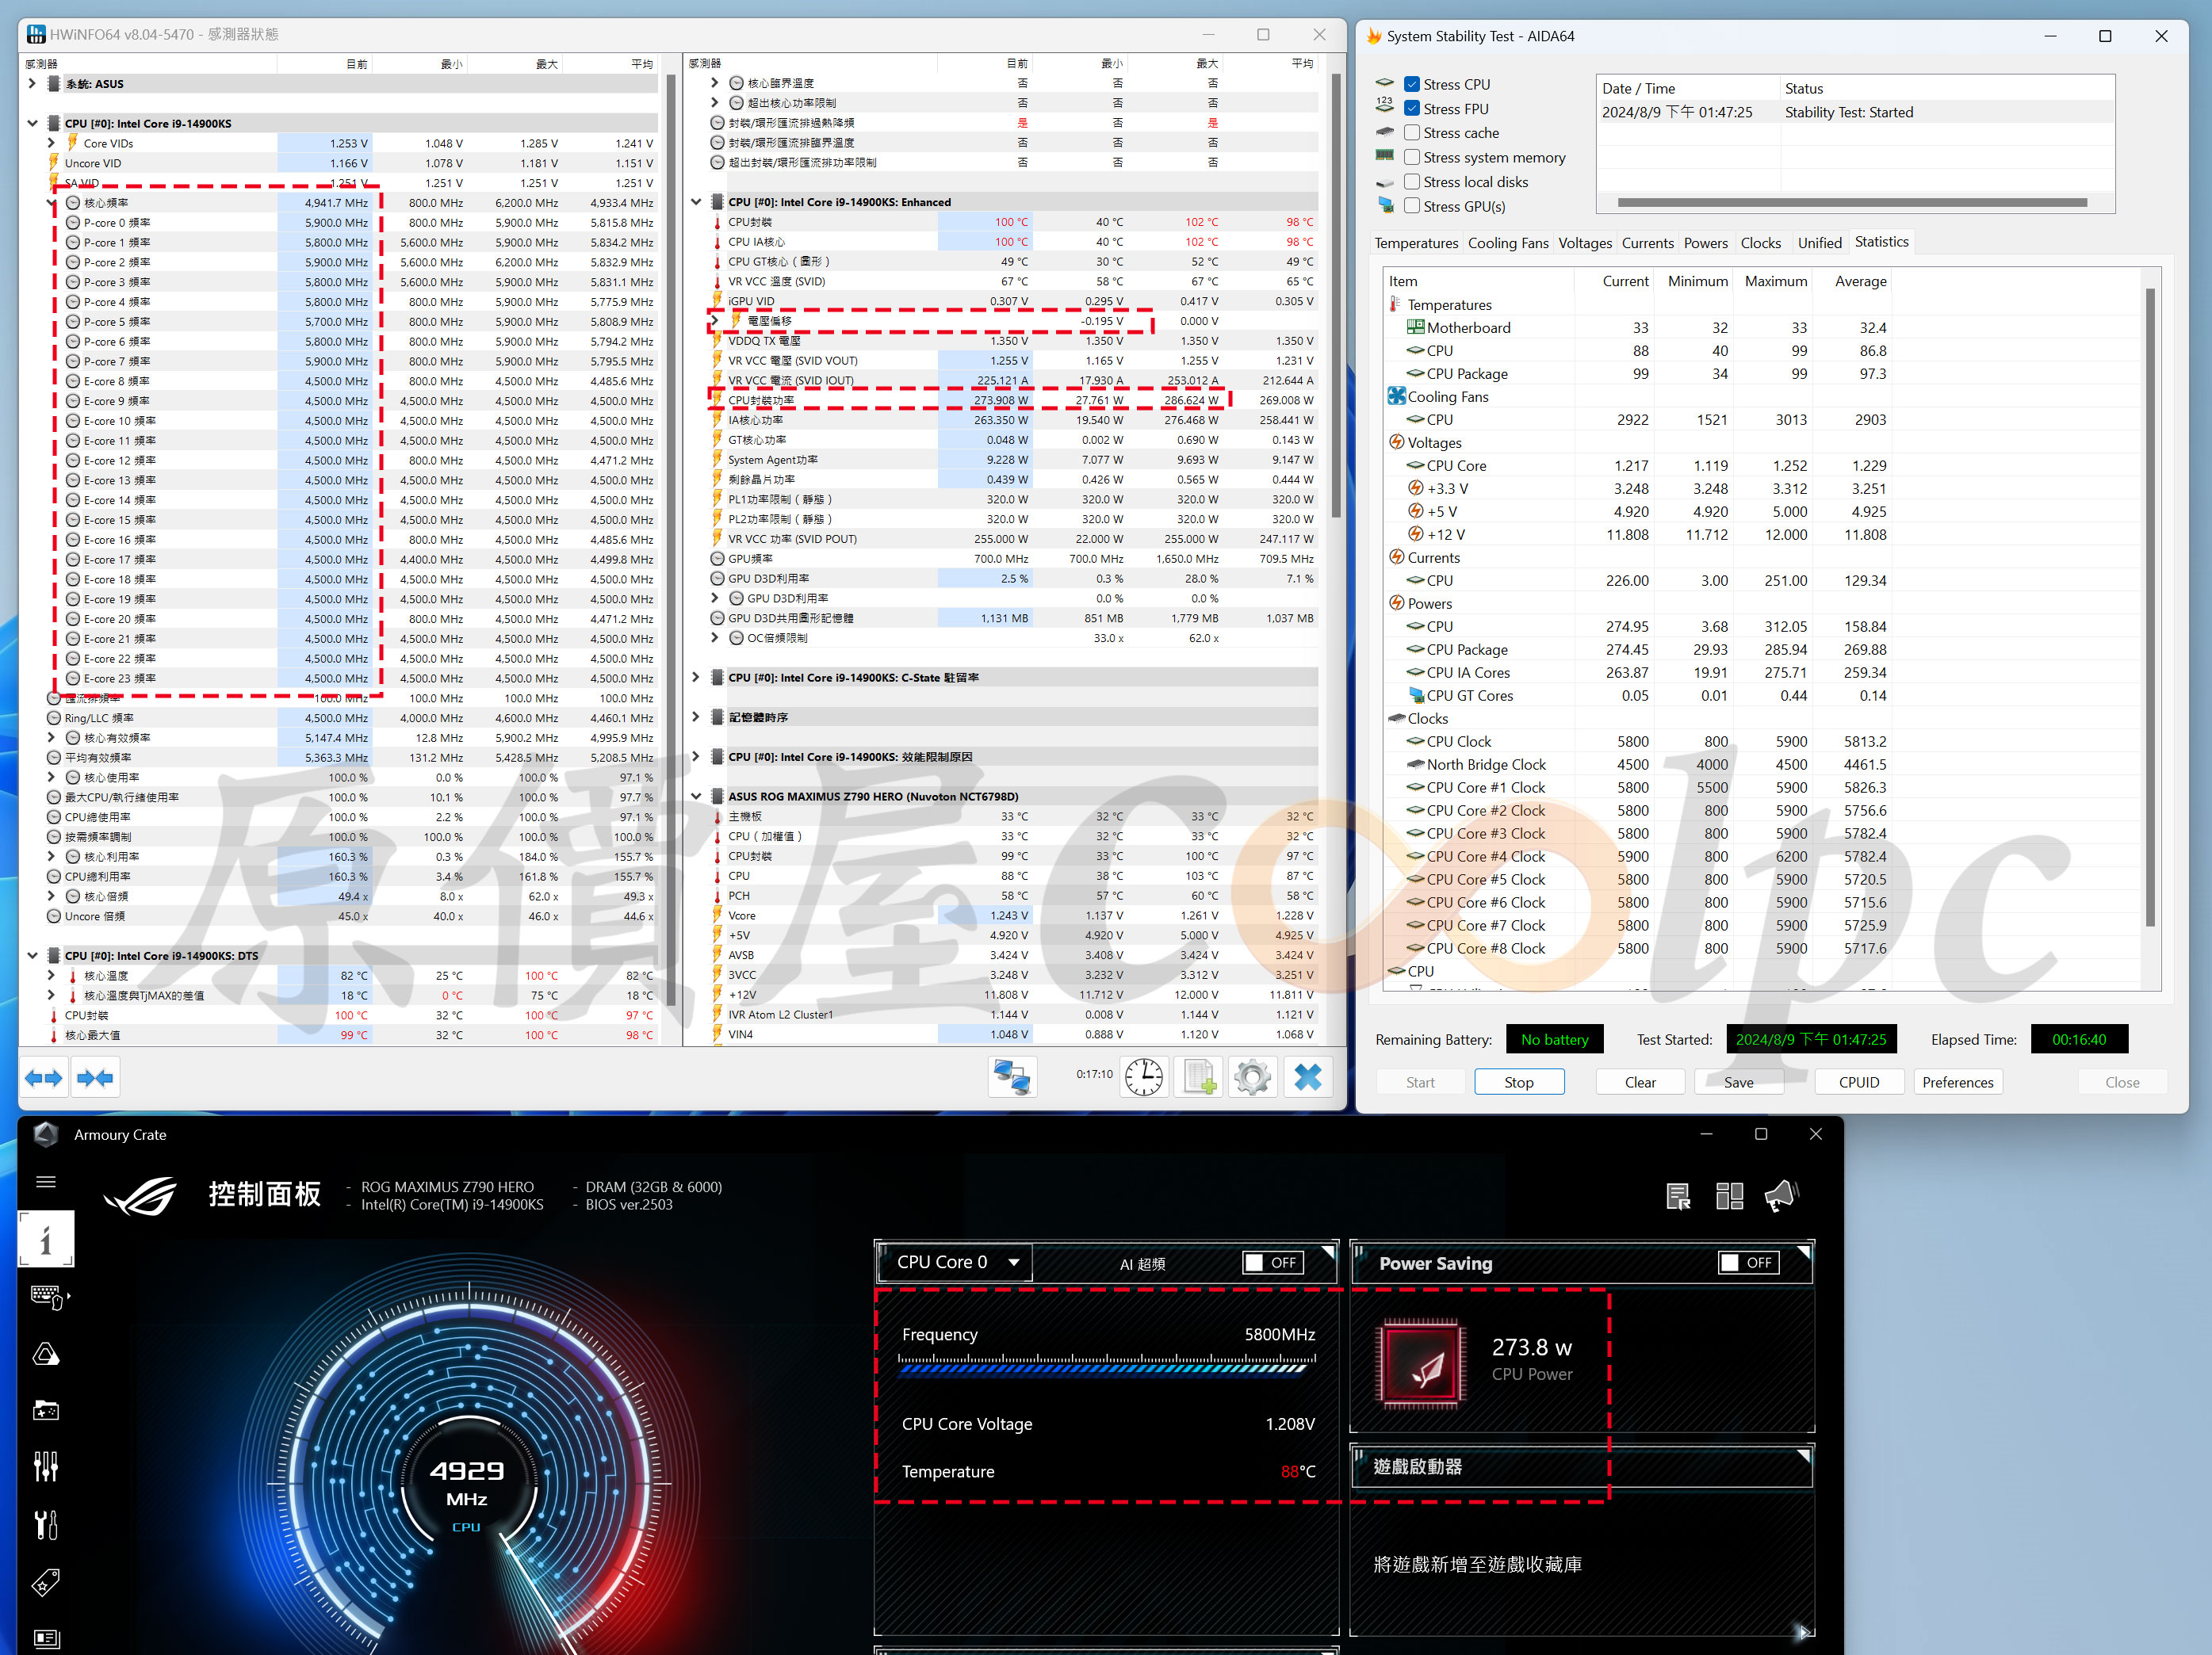Open Armoury Crate hamburger menu
This screenshot has width=2212, height=1655.
46,1181
